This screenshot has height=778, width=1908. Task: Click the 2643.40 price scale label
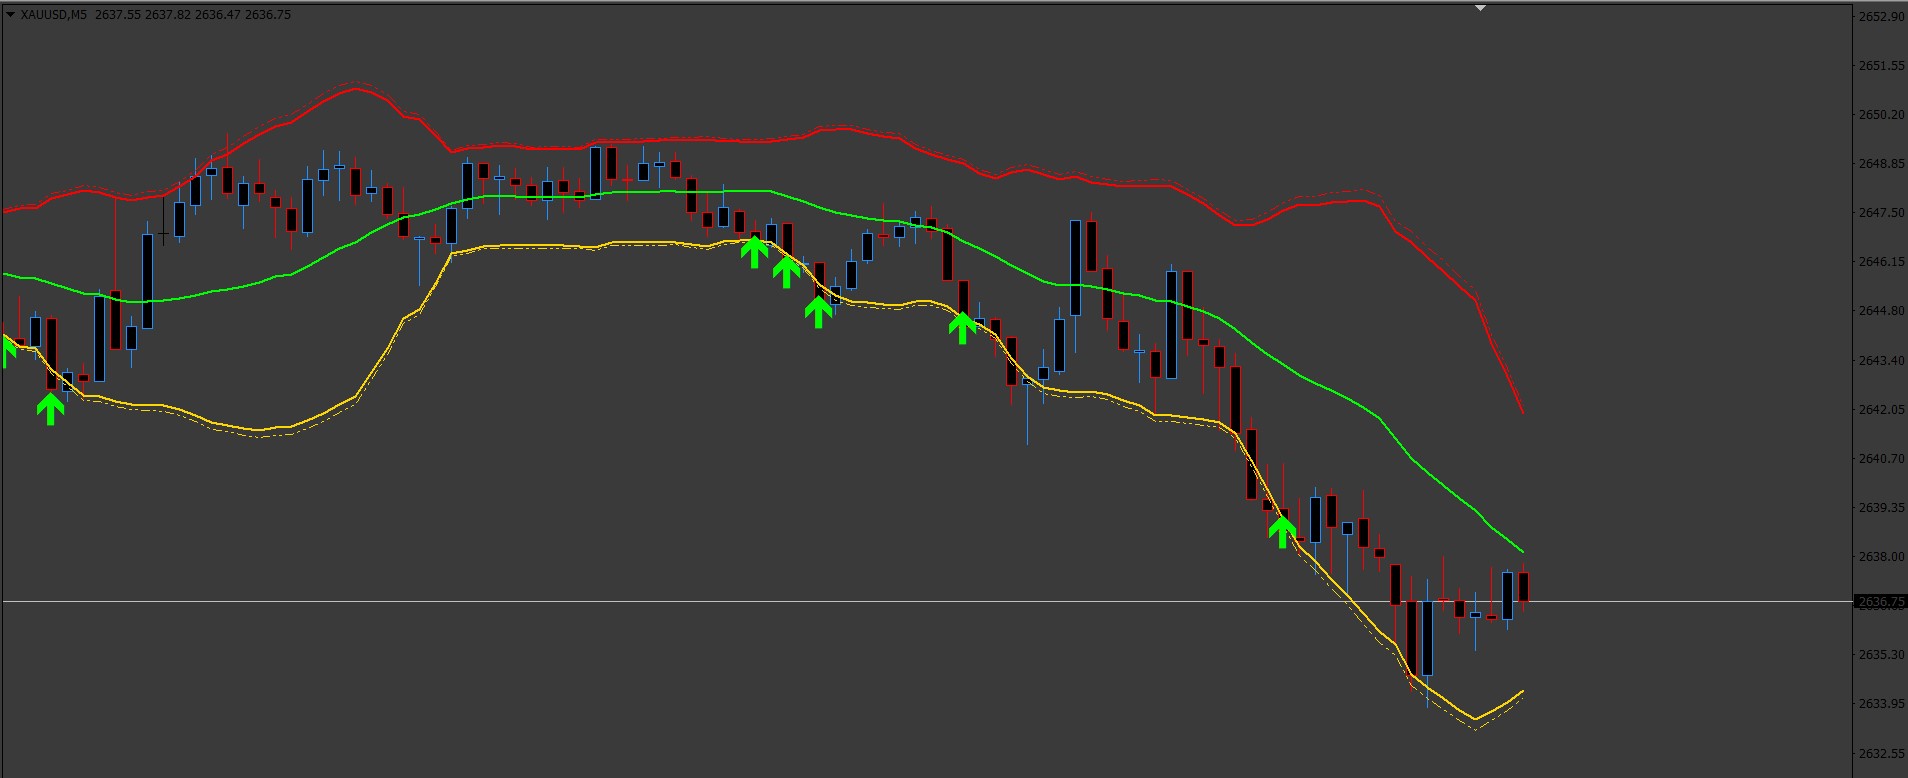pos(1881,360)
